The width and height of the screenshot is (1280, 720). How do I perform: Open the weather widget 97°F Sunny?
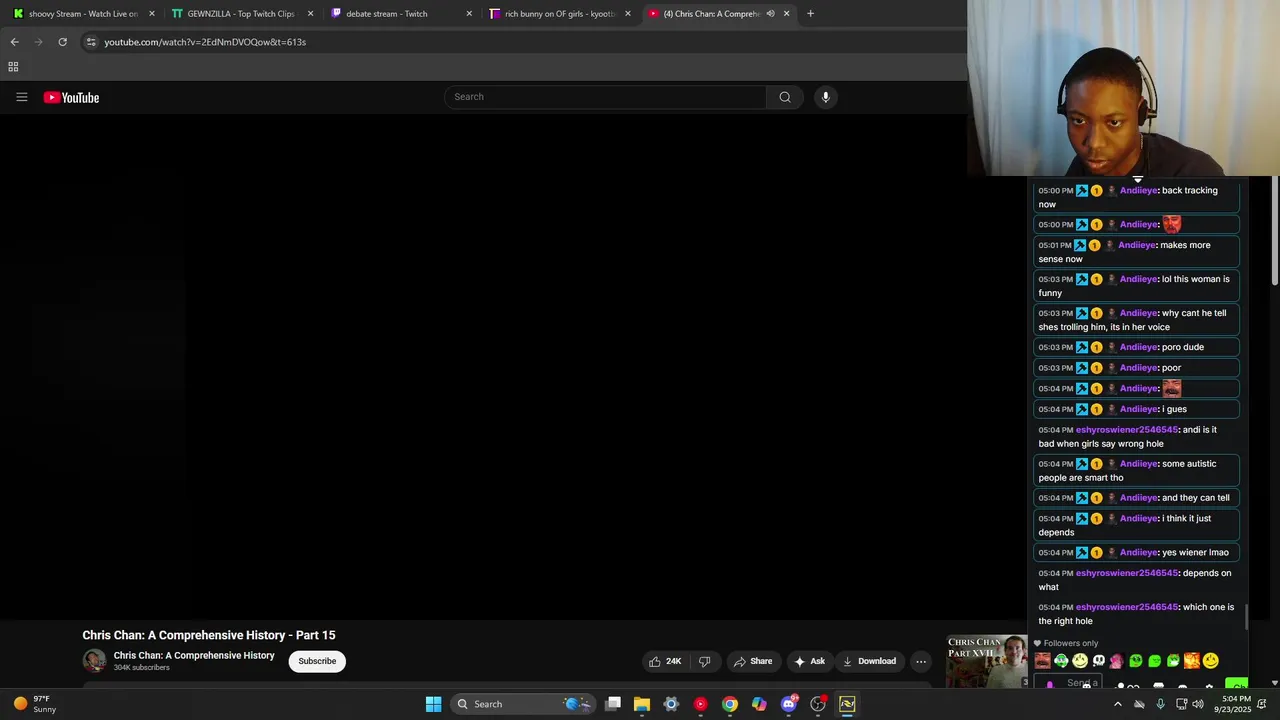[35, 704]
